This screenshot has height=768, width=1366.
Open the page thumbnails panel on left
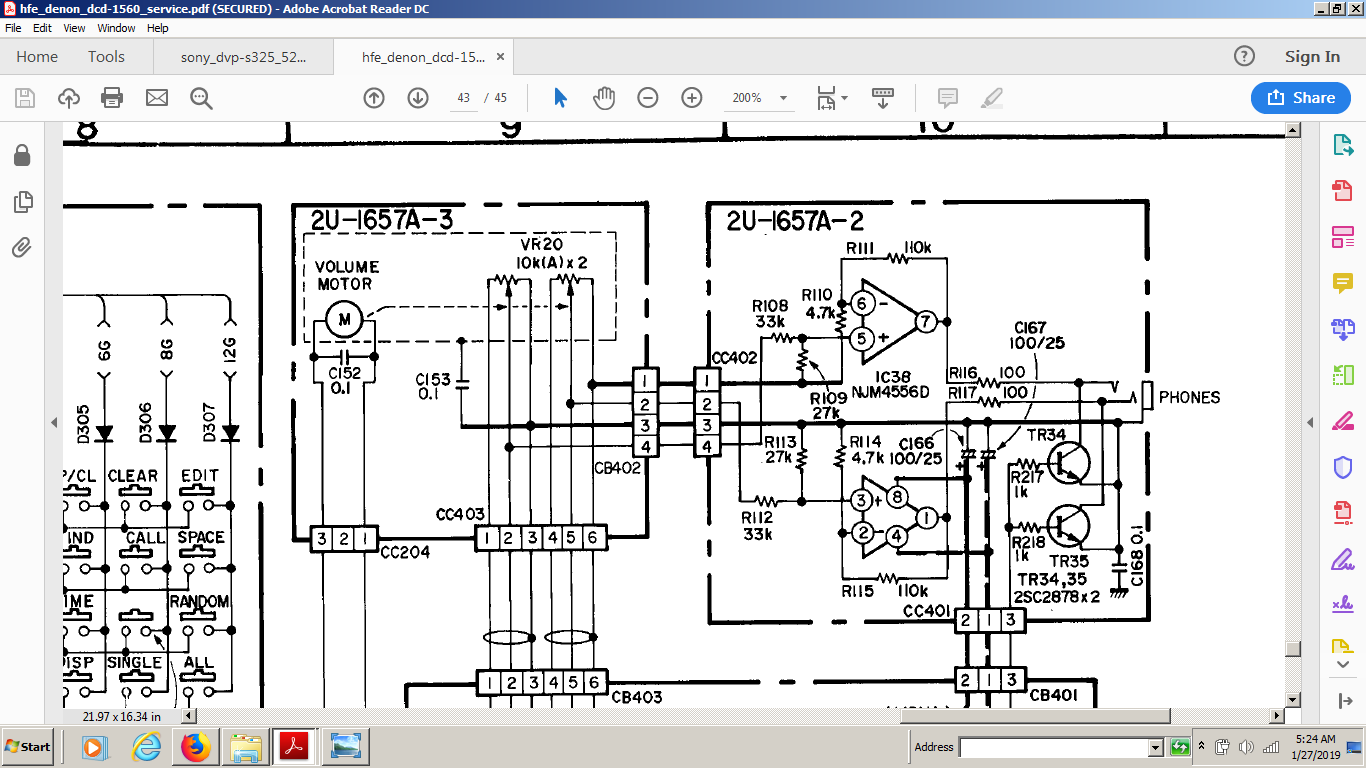tap(22, 202)
